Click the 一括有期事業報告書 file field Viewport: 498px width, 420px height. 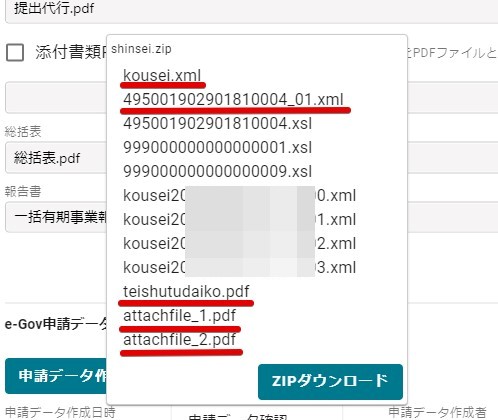click(x=56, y=217)
